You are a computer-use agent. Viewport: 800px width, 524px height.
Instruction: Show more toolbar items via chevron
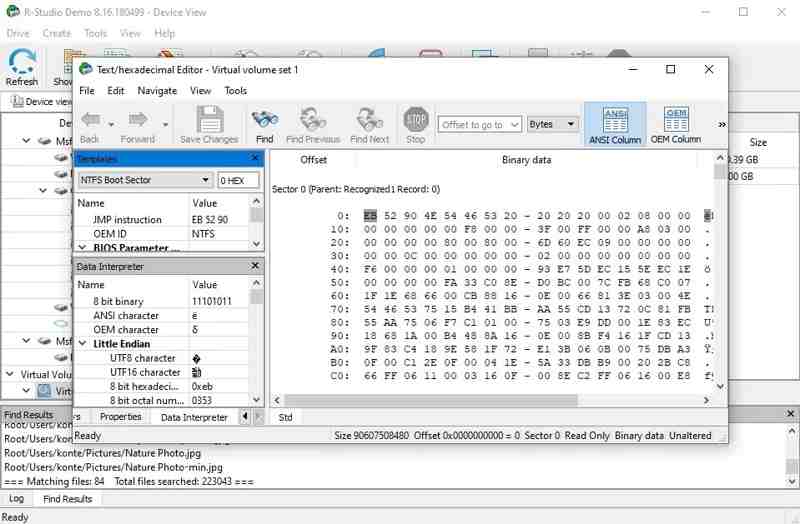[722, 124]
